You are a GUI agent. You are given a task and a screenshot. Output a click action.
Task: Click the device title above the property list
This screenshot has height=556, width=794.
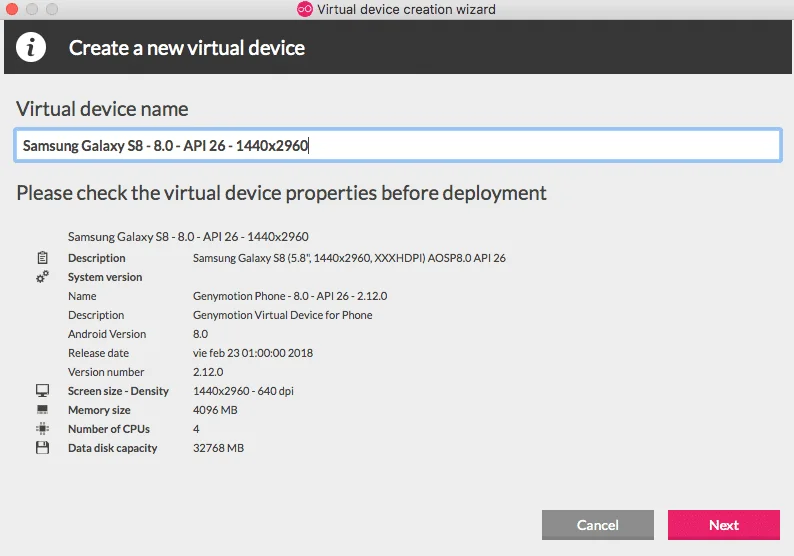[x=188, y=236]
